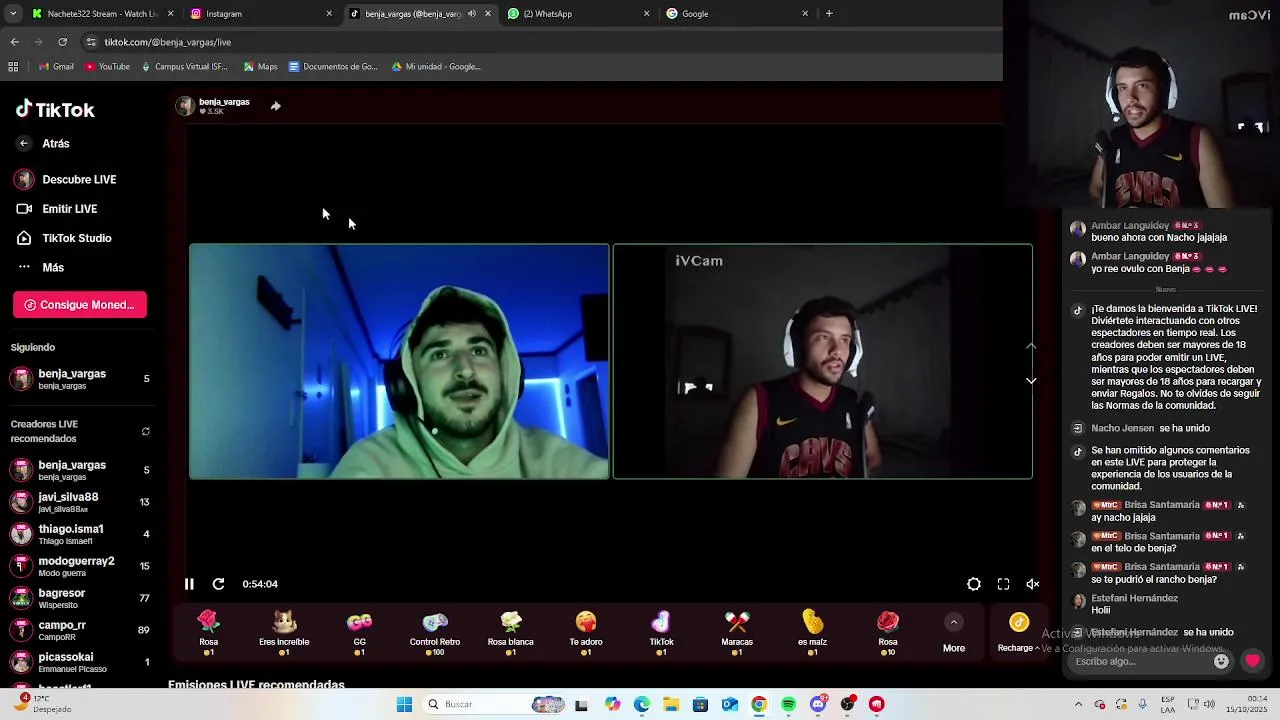Send the Rosa gift costing 10 coins

point(888,633)
